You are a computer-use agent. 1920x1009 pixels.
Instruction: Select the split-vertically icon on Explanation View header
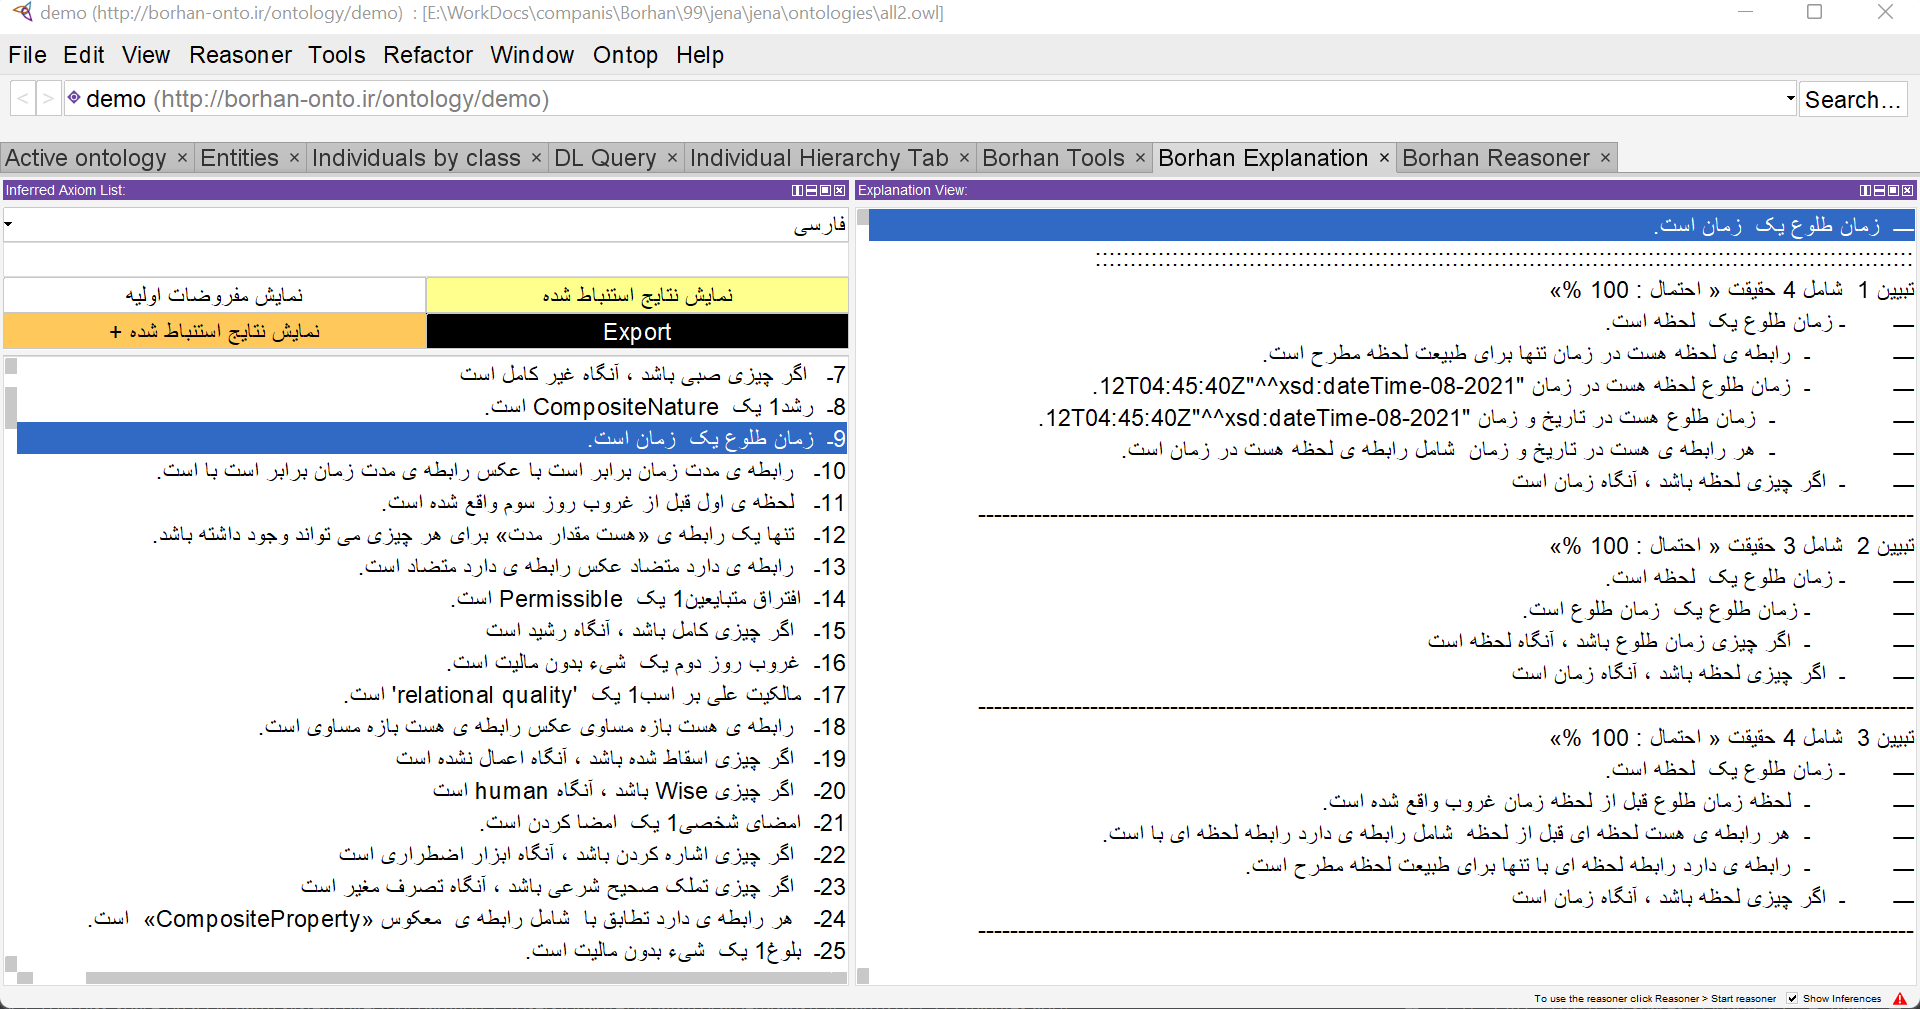[x=1864, y=190]
